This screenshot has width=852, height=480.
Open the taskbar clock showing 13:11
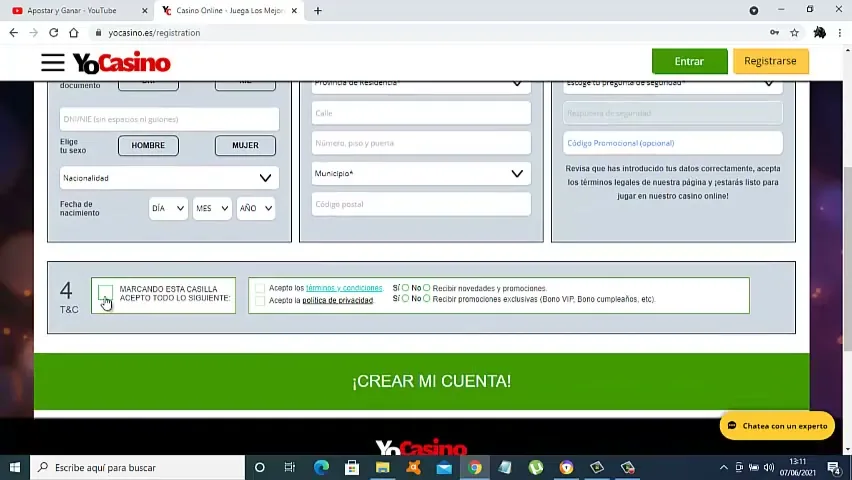[x=798, y=467]
